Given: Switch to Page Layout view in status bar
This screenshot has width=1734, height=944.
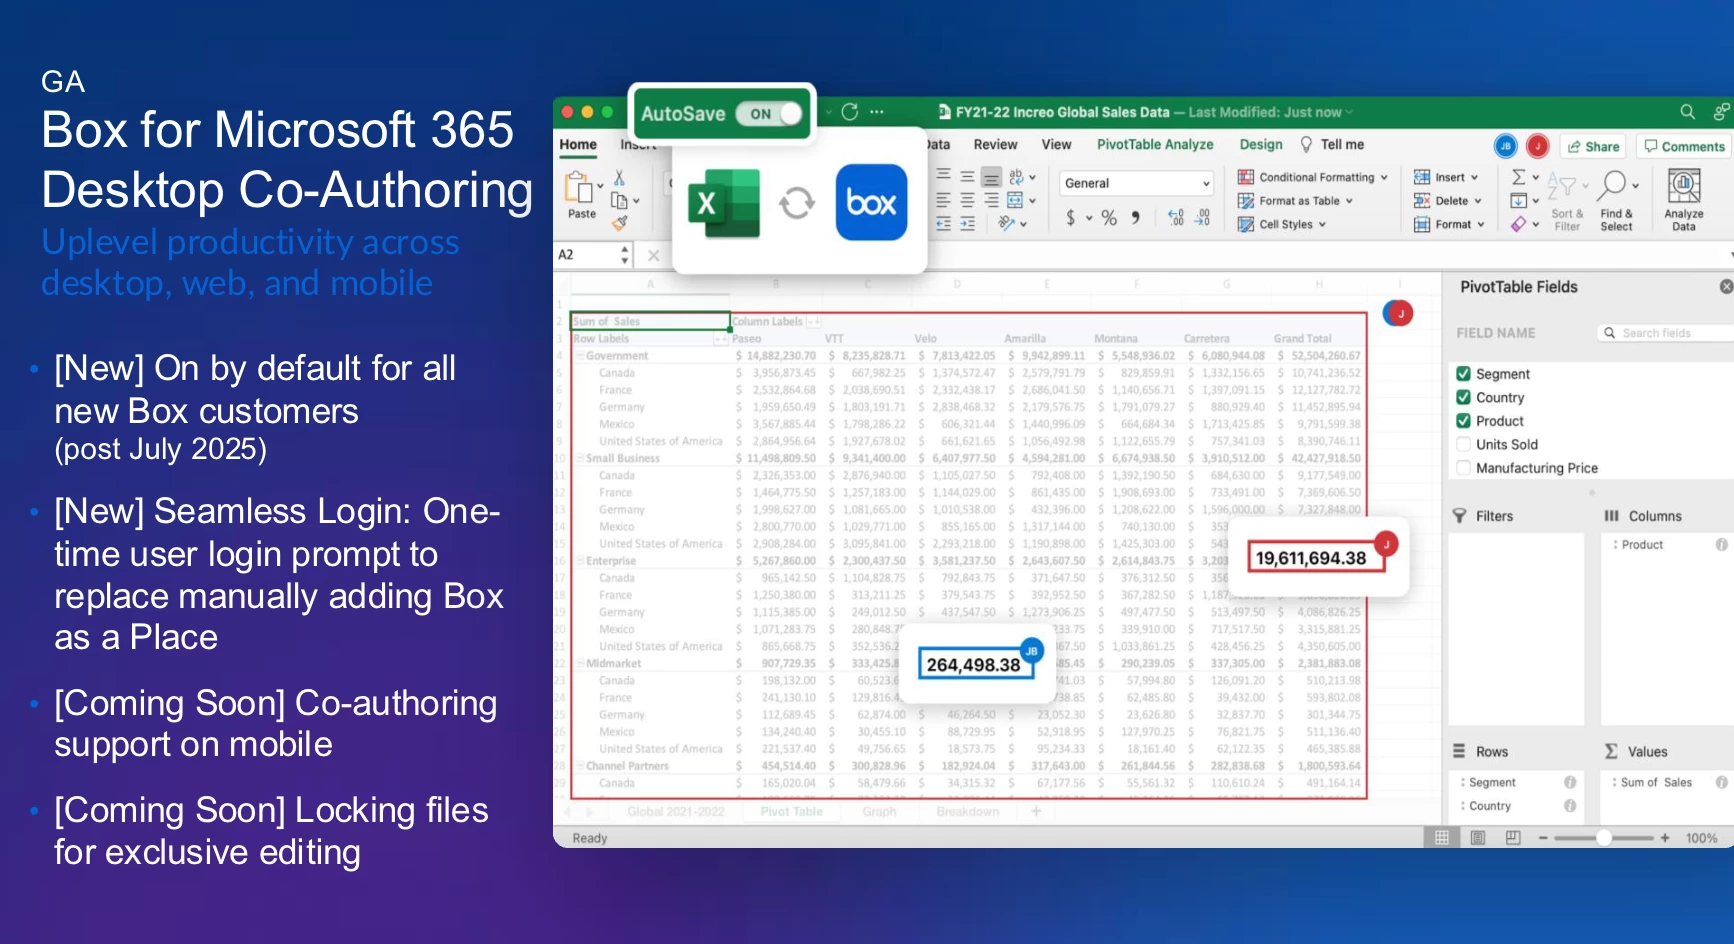Looking at the screenshot, I should pos(1478,838).
